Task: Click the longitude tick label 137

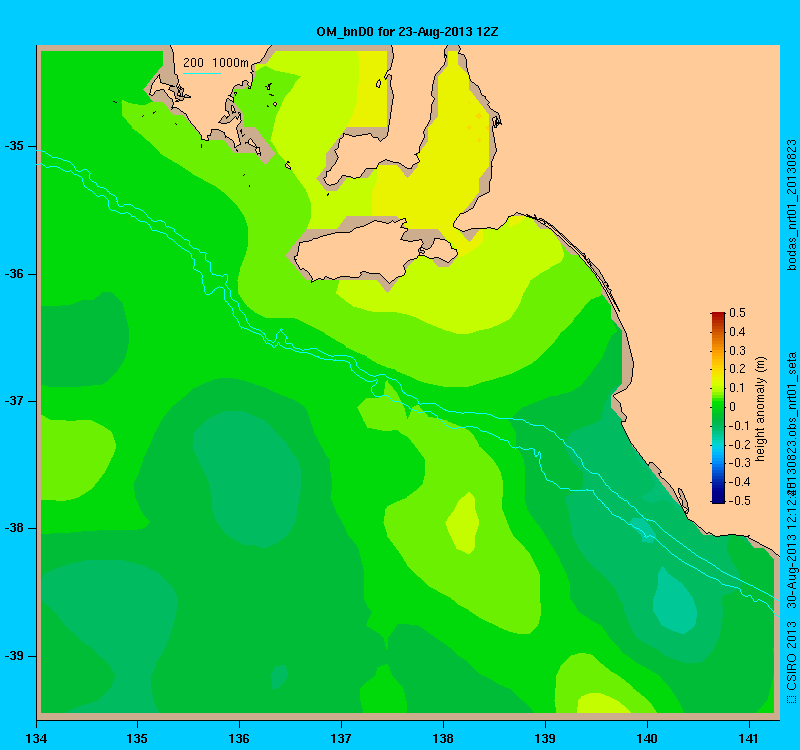Action: [x=341, y=738]
